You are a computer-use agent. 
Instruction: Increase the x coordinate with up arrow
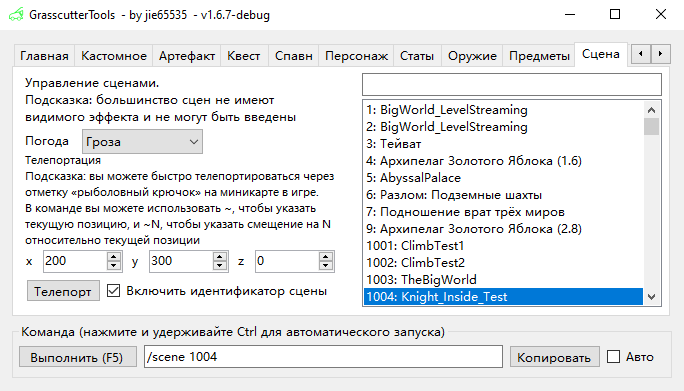pyautogui.click(x=113, y=257)
